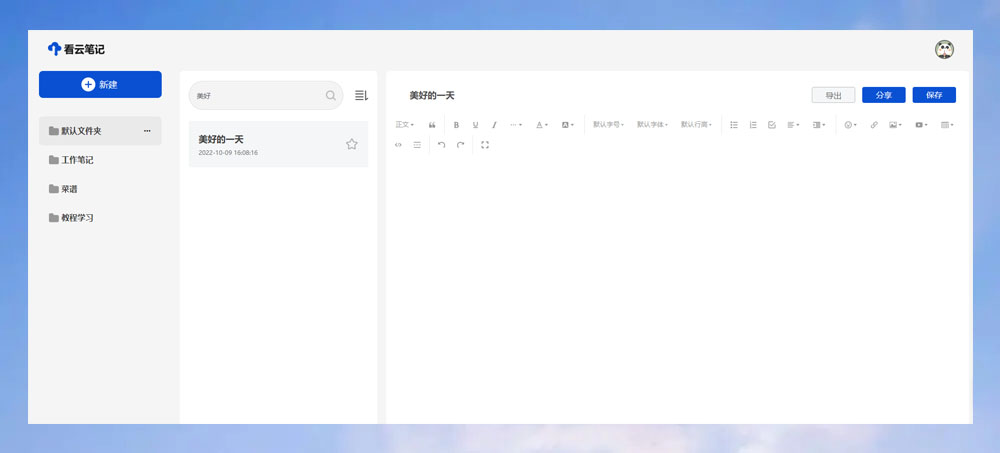Edit the note title 美好的一天

click(432, 96)
